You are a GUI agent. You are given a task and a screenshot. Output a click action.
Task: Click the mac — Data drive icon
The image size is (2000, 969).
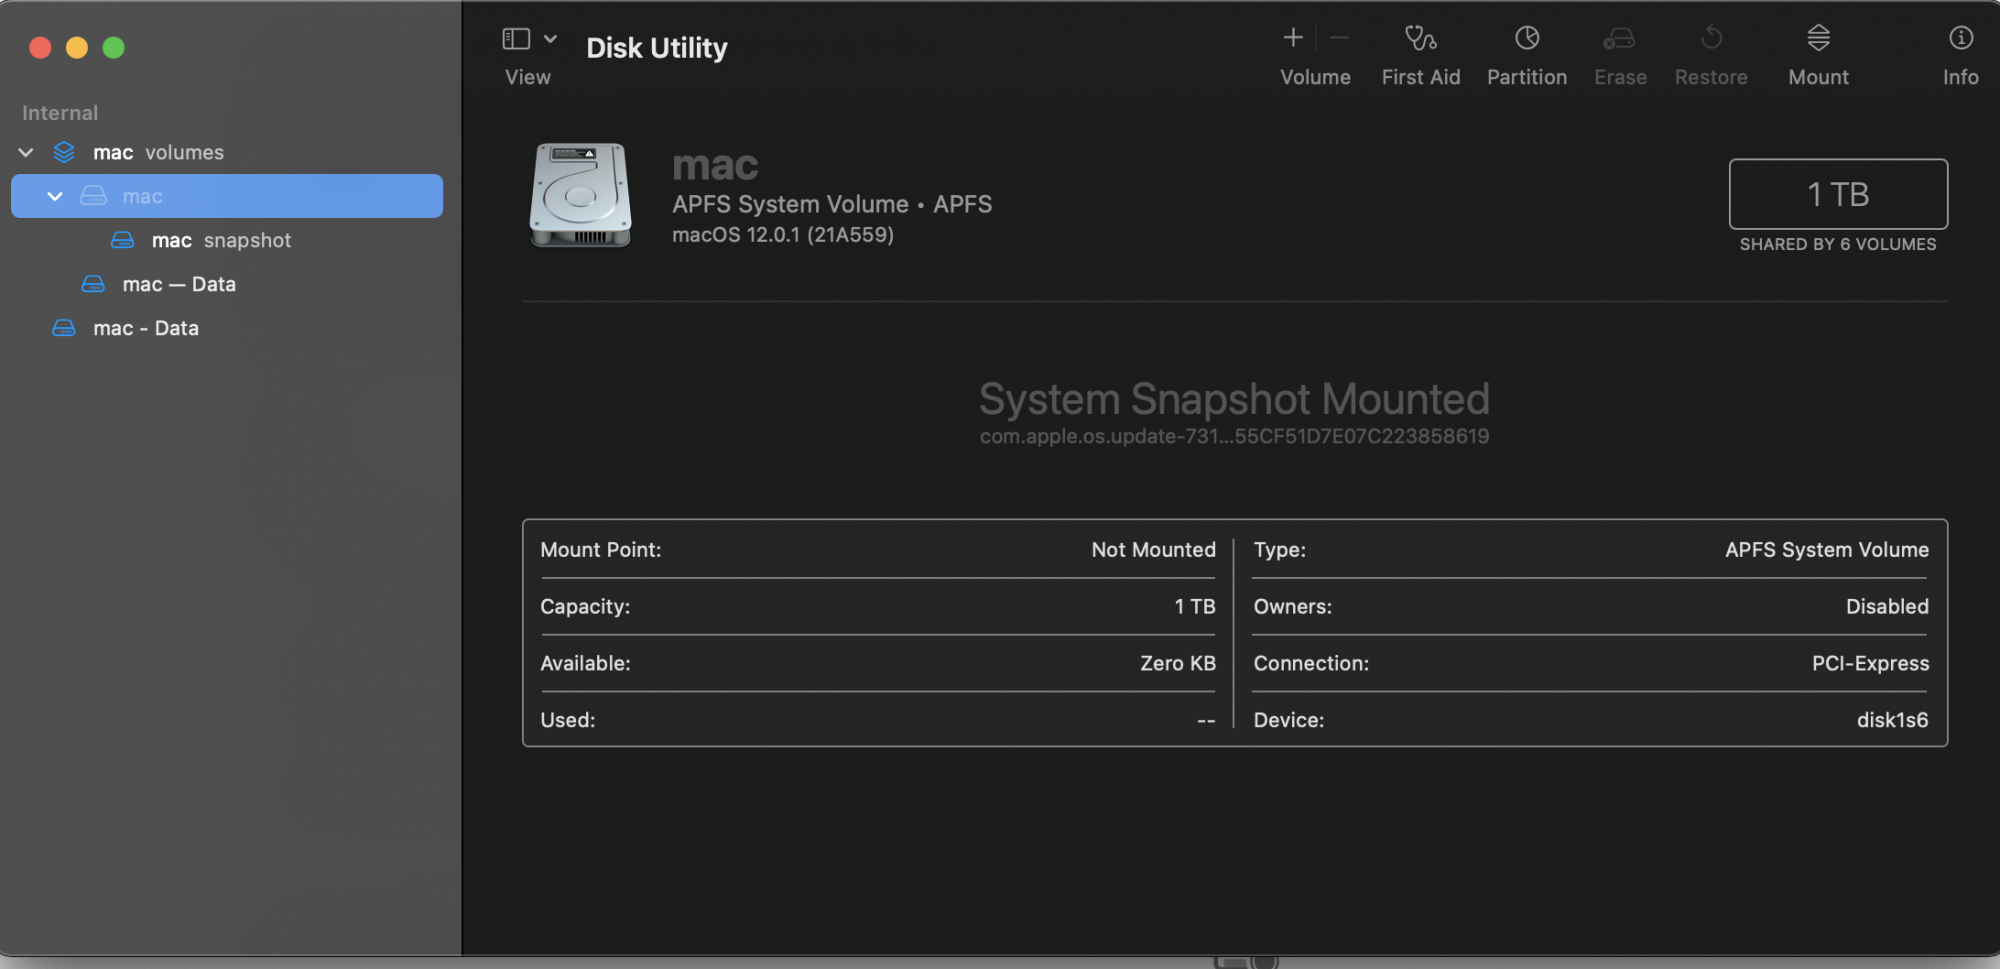[x=93, y=284]
